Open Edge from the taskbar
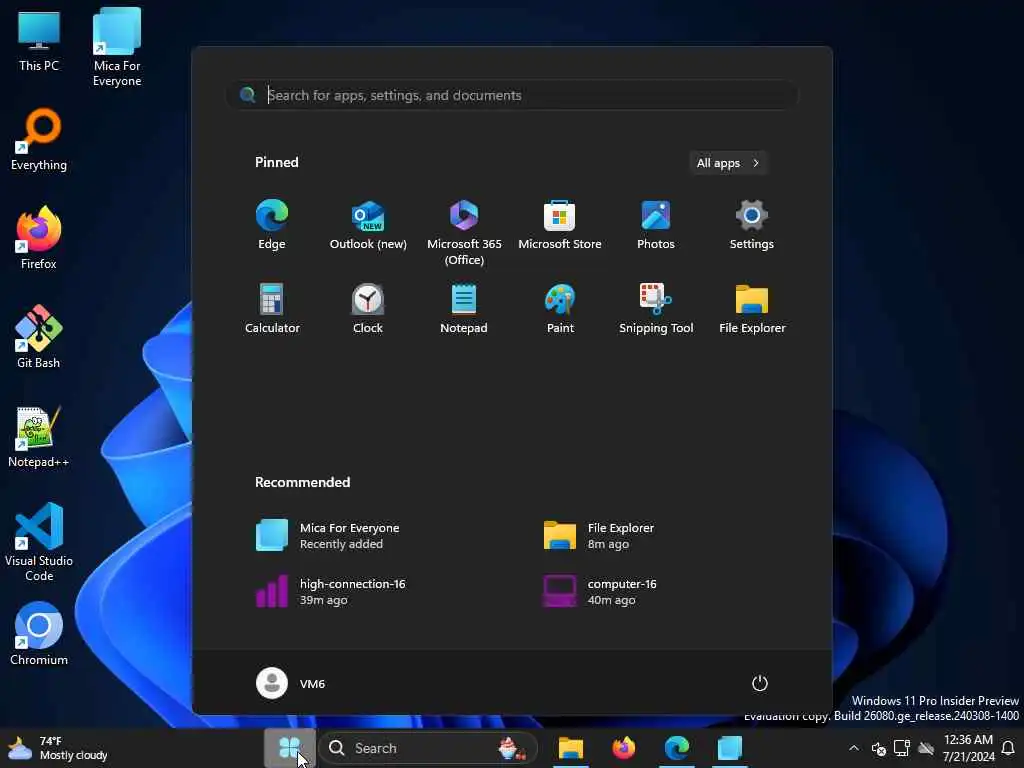 tap(677, 748)
